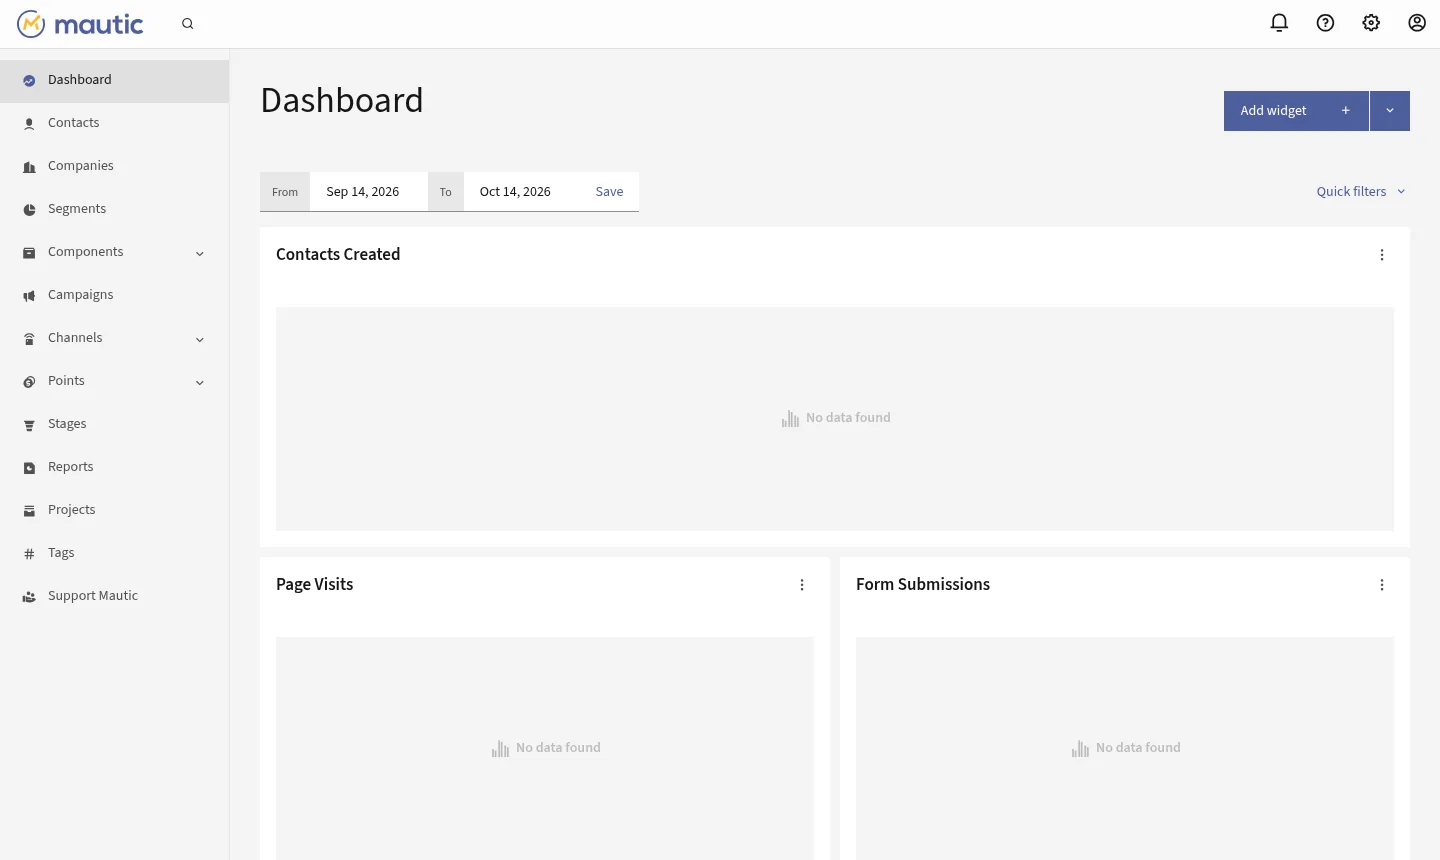Screen dimensions: 1440x860
Task: Open the Companies link in sidebar
Action: (x=114, y=166)
